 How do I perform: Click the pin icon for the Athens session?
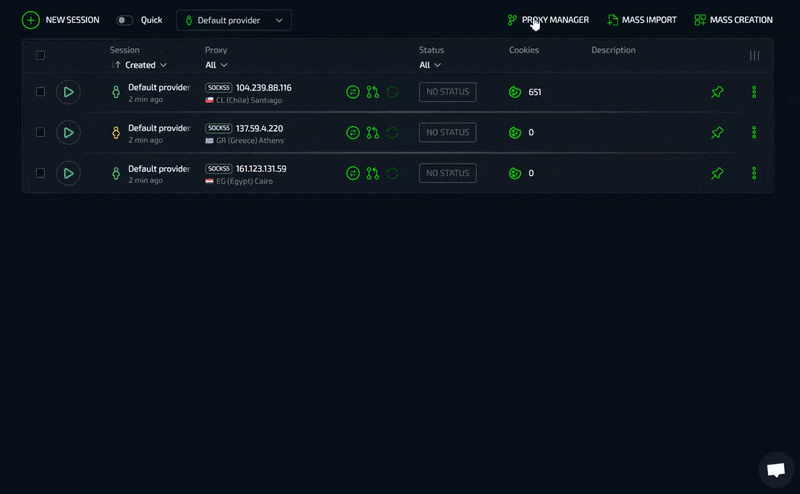[717, 132]
